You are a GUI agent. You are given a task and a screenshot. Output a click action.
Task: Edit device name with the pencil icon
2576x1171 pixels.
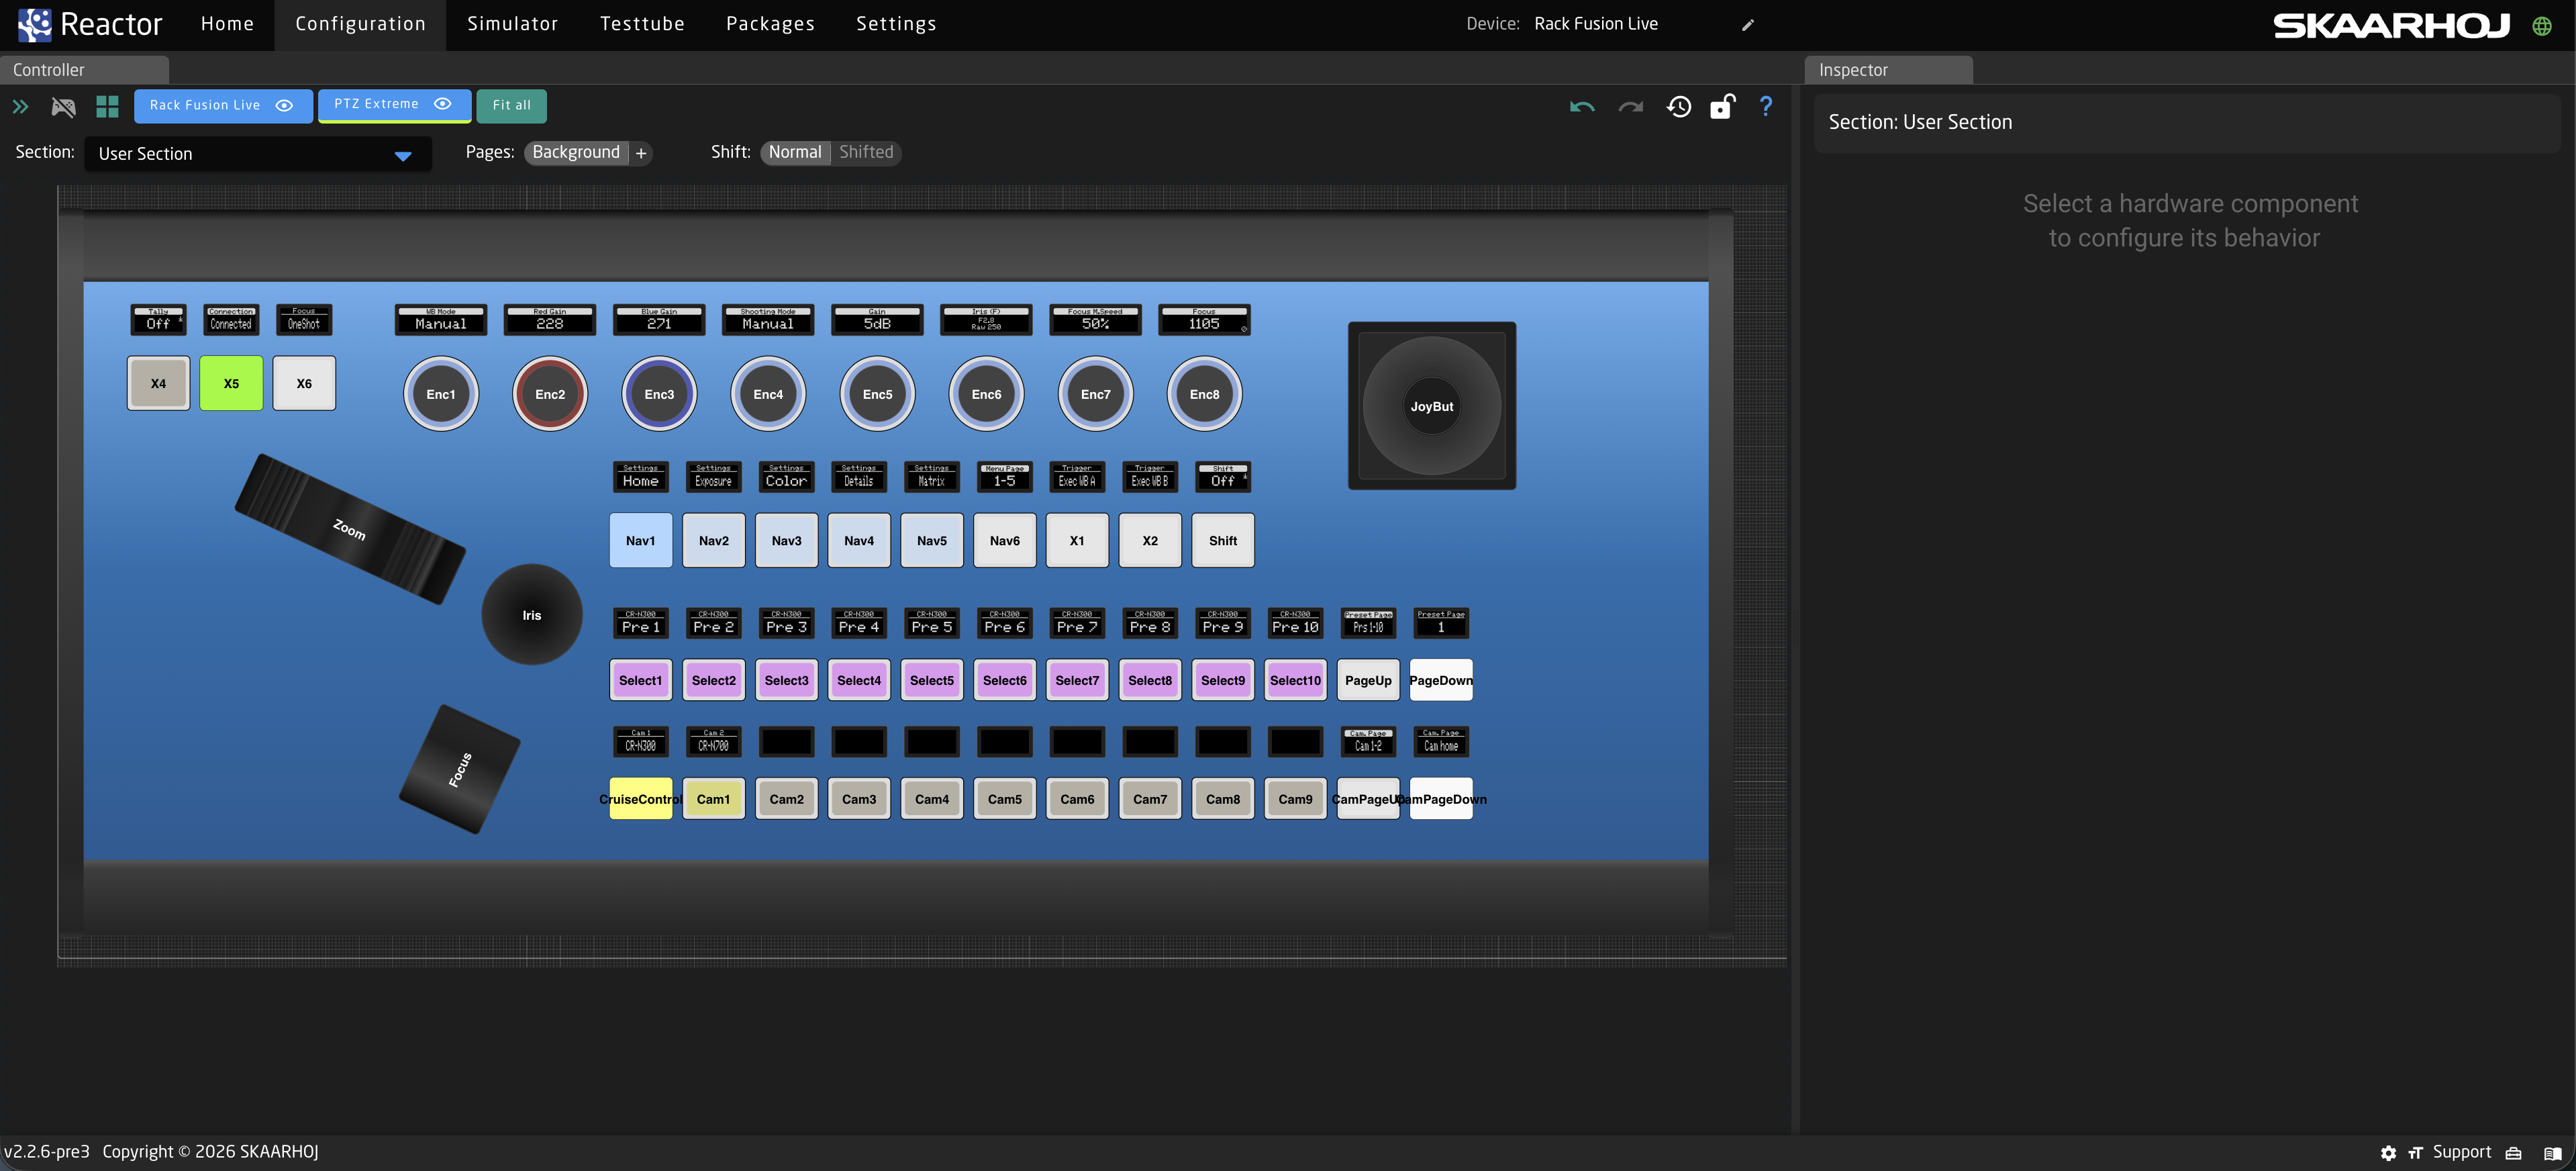[x=1747, y=24]
